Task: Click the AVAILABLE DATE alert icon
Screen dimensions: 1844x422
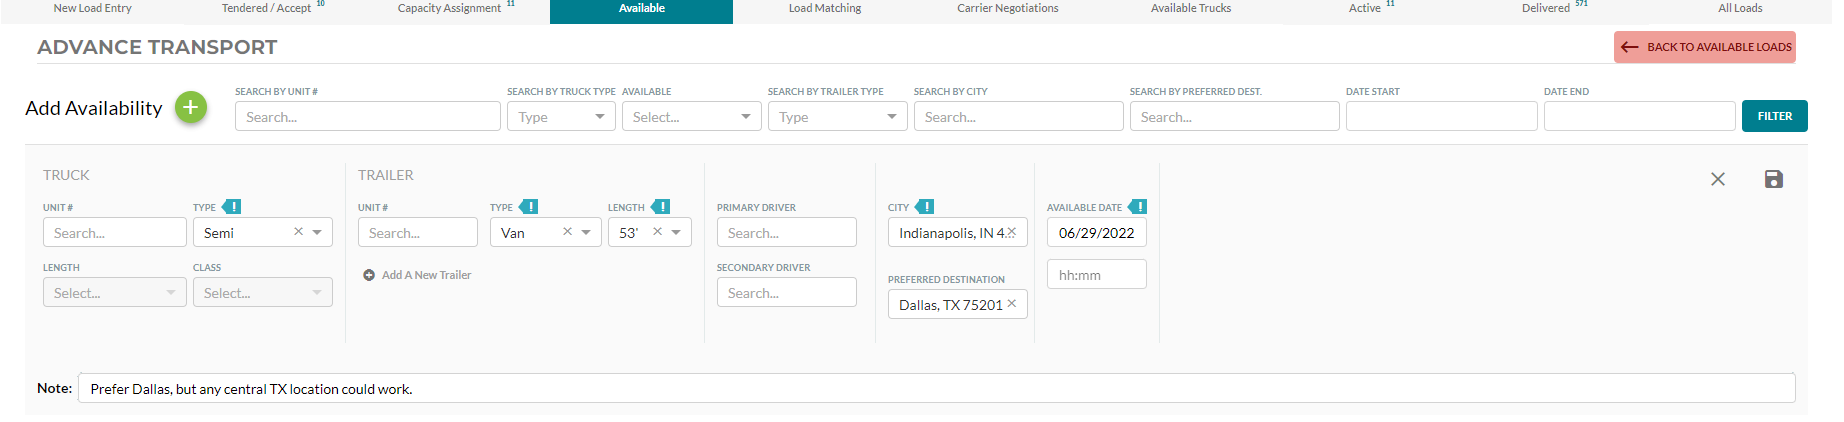Action: (x=1137, y=207)
